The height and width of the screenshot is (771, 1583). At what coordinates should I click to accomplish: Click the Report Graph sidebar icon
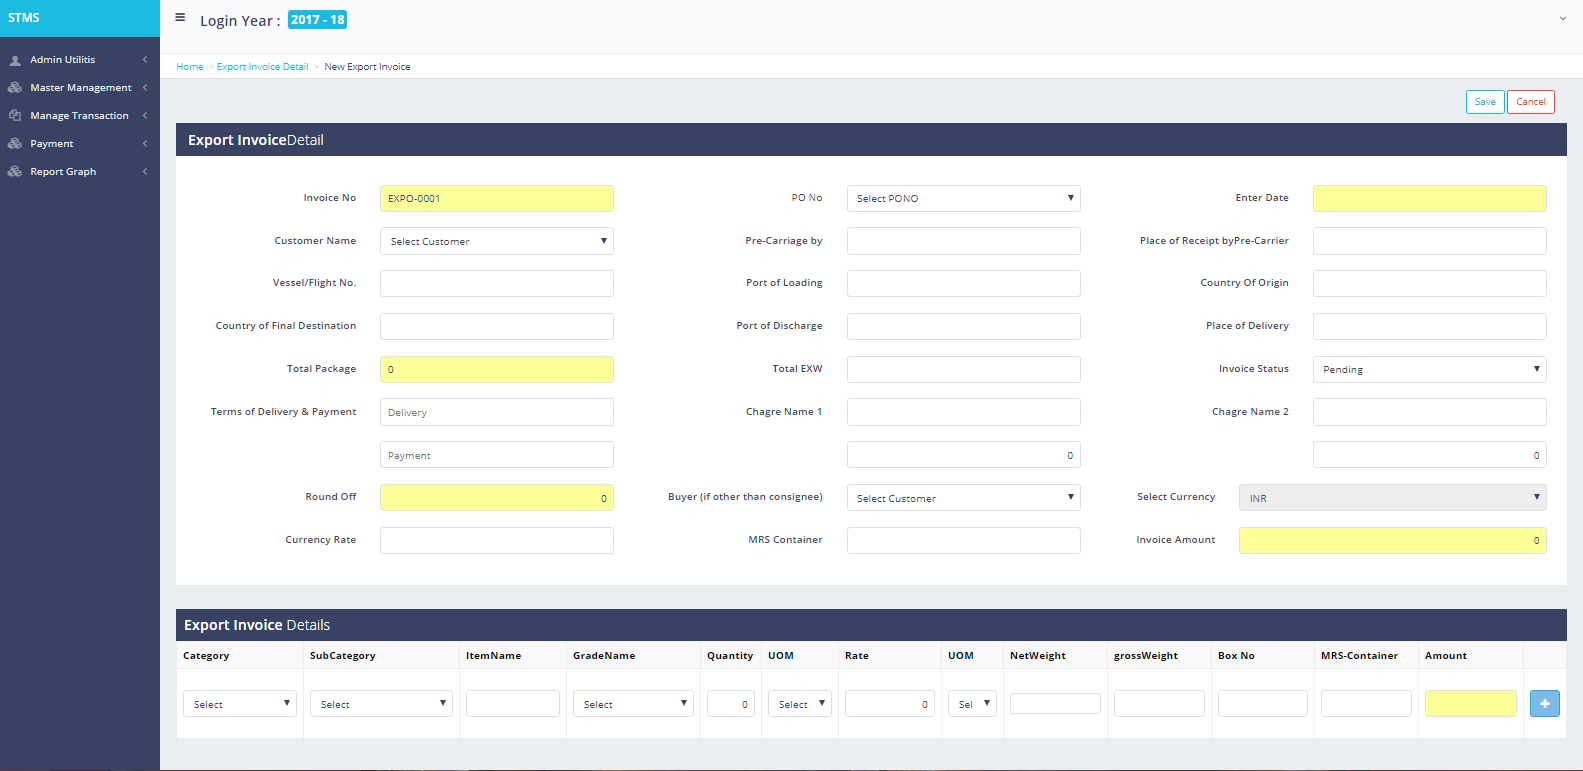15,172
